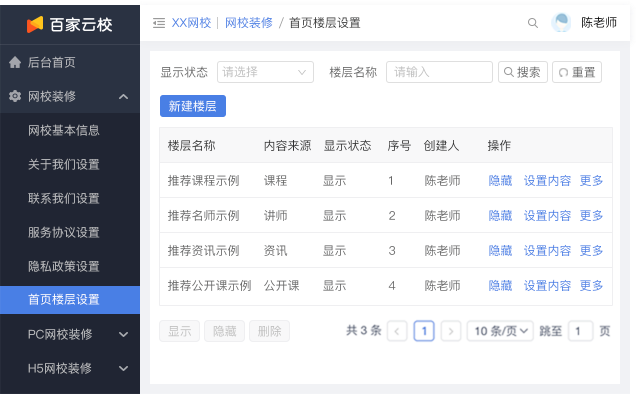Select page 1 in pagination
The height and width of the screenshot is (394, 637).
tap(424, 331)
